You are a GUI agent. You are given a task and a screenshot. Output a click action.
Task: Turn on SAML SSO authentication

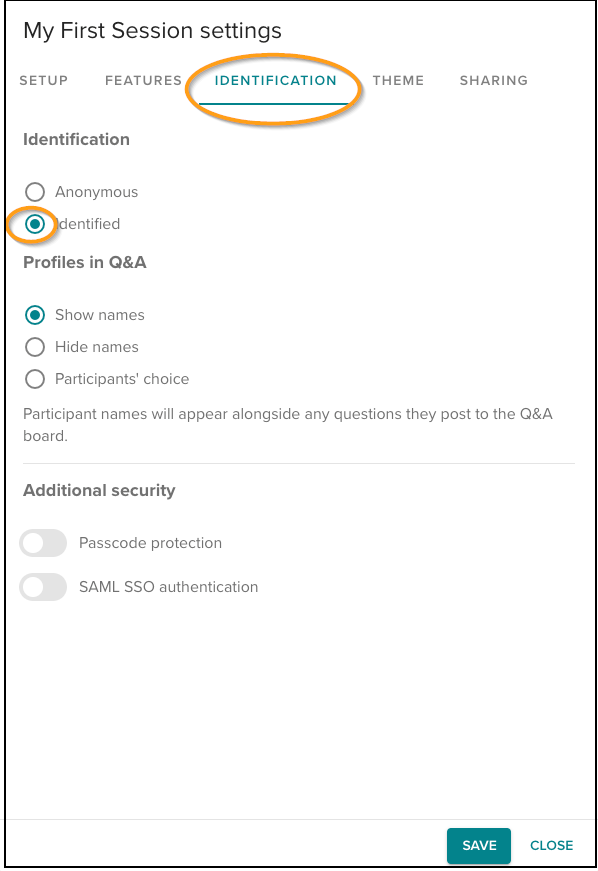(43, 587)
